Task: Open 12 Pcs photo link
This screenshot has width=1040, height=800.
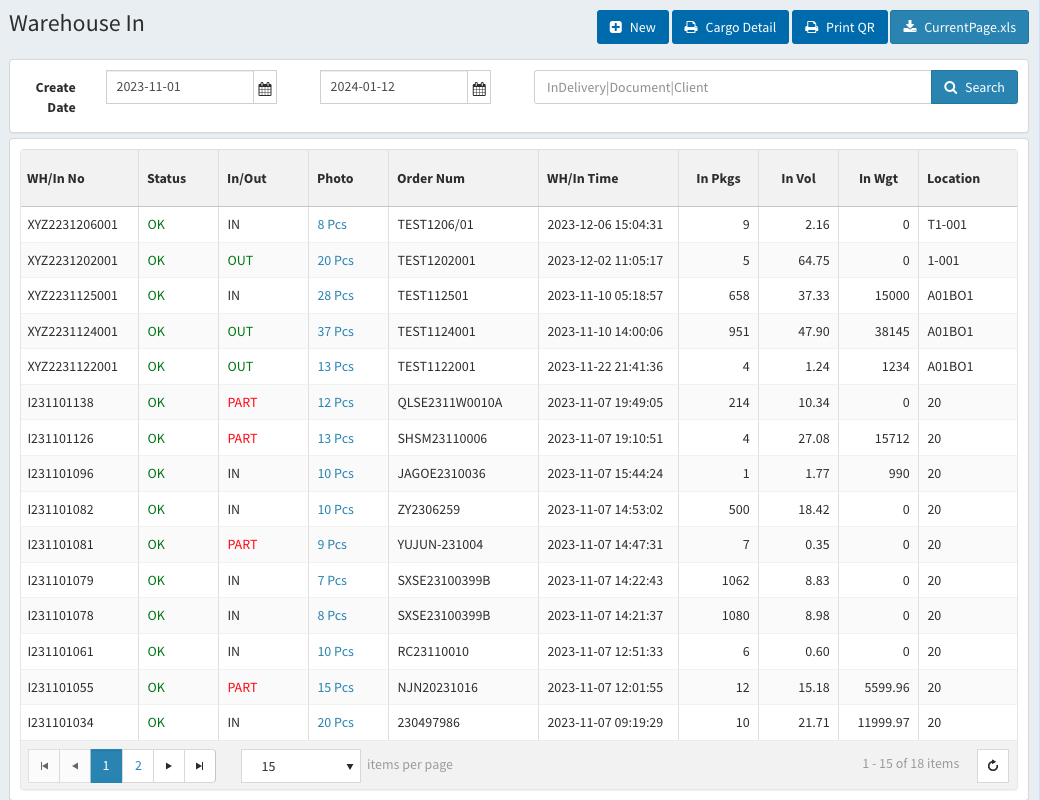Action: [335, 403]
